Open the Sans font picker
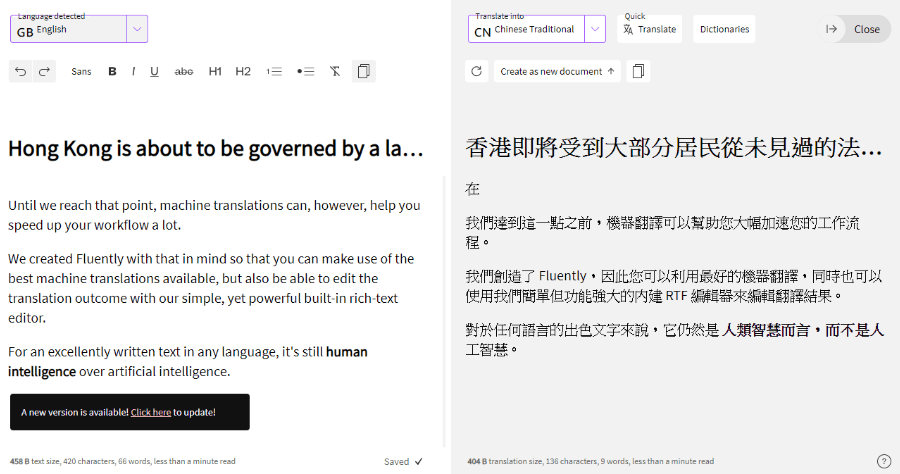Viewport: 900px width, 474px height. click(x=81, y=71)
